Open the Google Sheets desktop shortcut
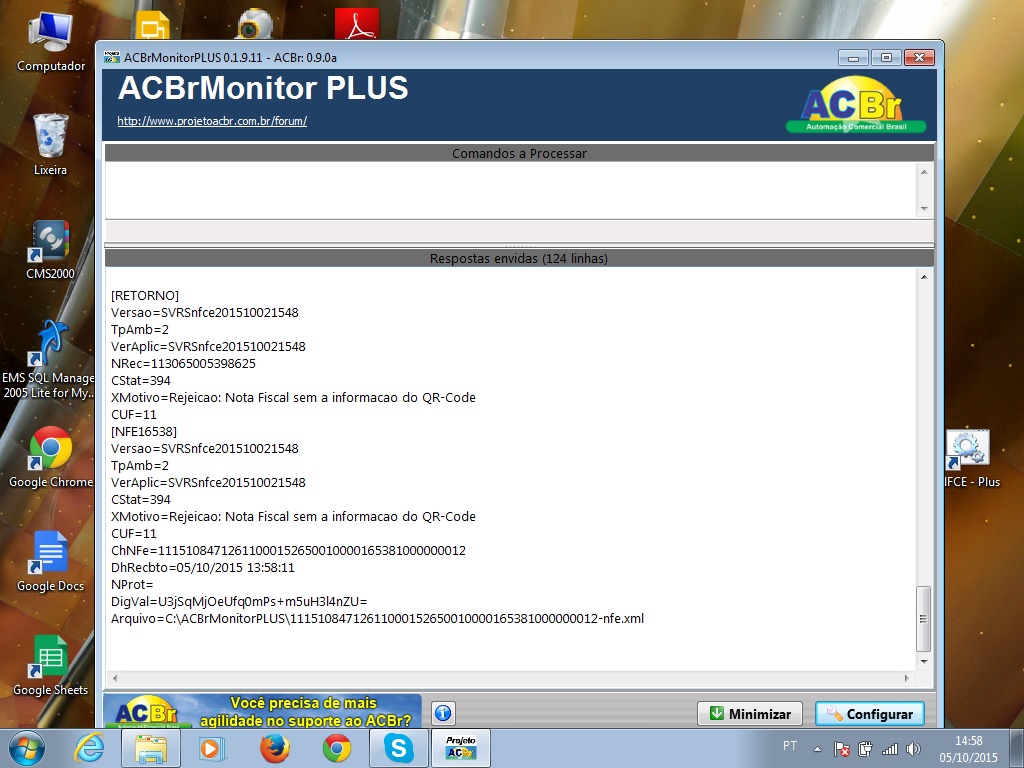Image resolution: width=1024 pixels, height=768 pixels. point(50,665)
